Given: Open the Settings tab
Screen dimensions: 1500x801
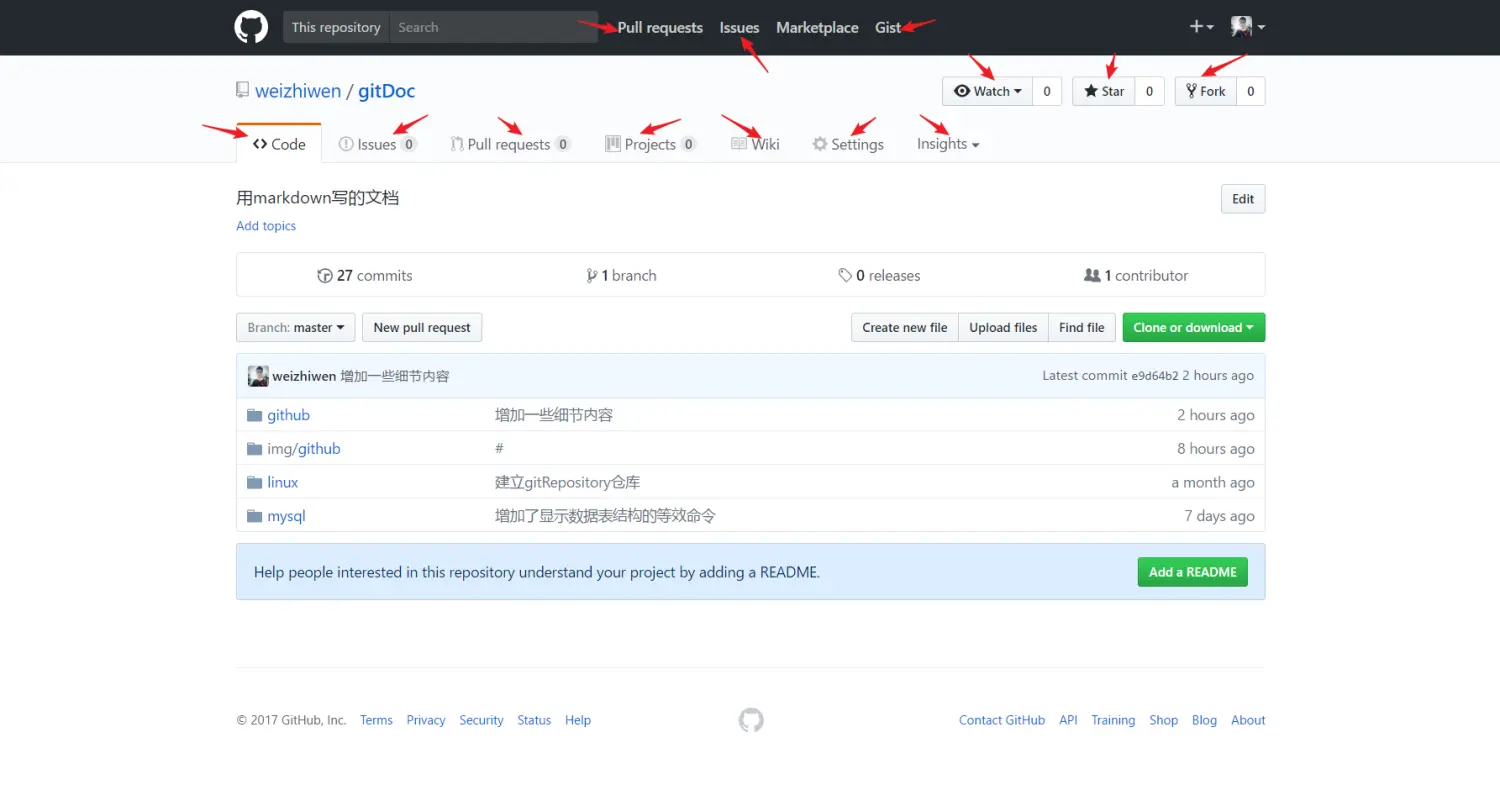Looking at the screenshot, I should point(848,144).
